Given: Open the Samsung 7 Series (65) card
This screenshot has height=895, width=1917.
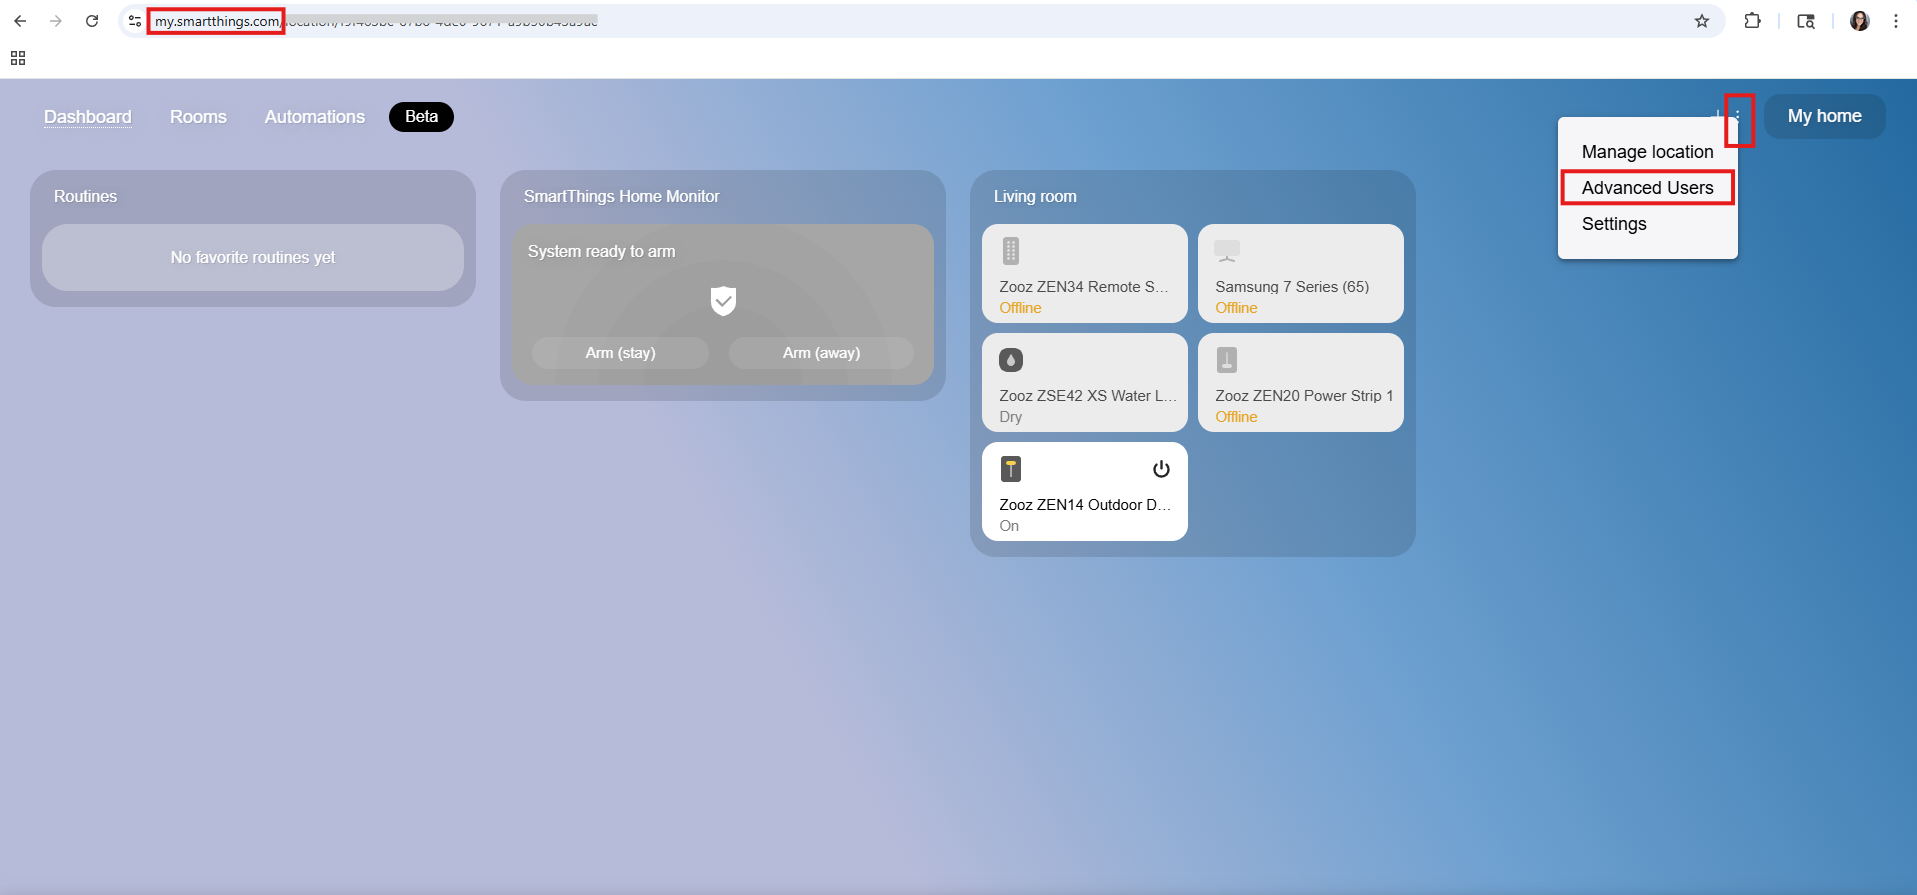Looking at the screenshot, I should click(1301, 273).
